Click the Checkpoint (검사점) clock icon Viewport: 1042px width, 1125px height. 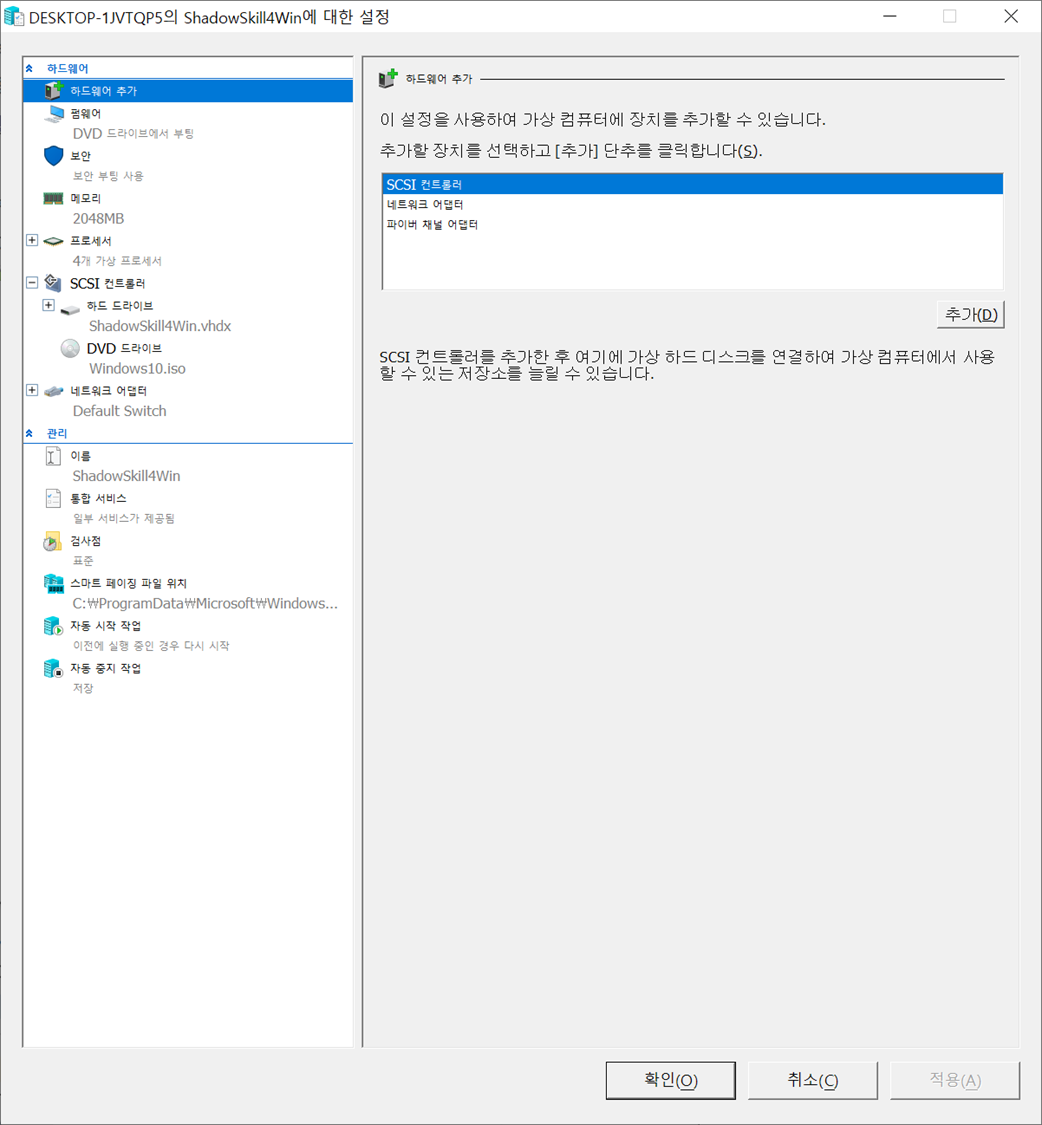click(52, 541)
